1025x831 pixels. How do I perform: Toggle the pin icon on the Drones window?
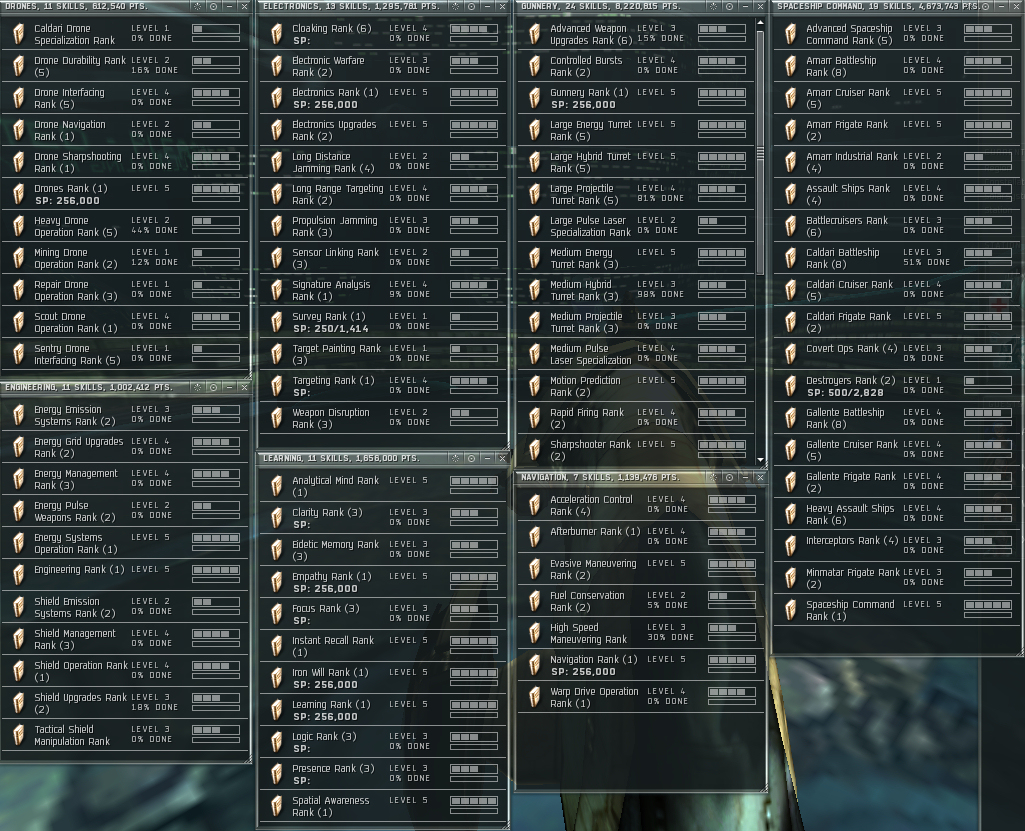pos(213,6)
